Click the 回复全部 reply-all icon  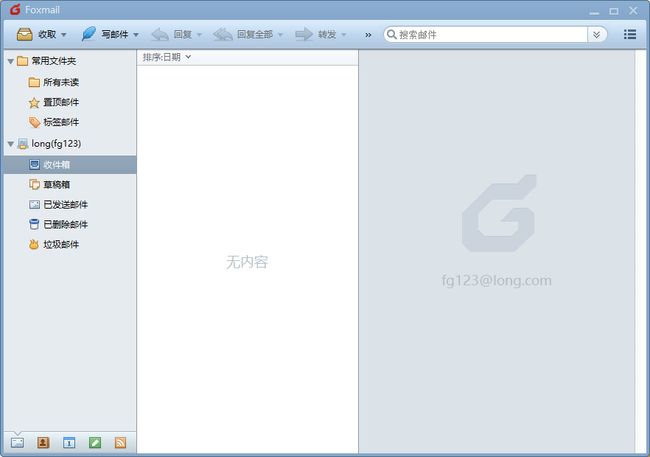click(x=223, y=34)
